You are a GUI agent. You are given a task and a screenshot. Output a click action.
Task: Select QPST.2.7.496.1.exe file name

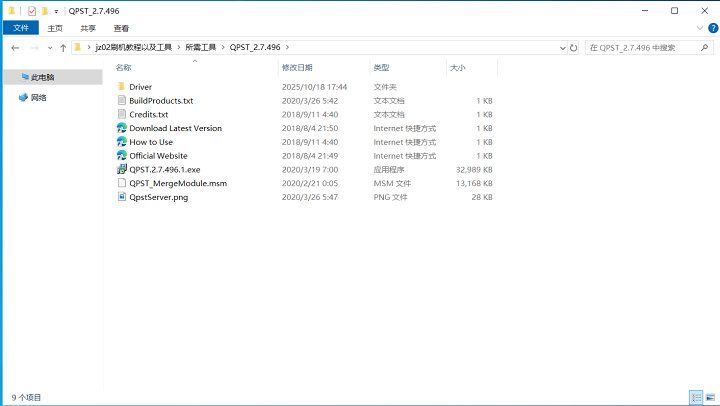[x=165, y=169]
